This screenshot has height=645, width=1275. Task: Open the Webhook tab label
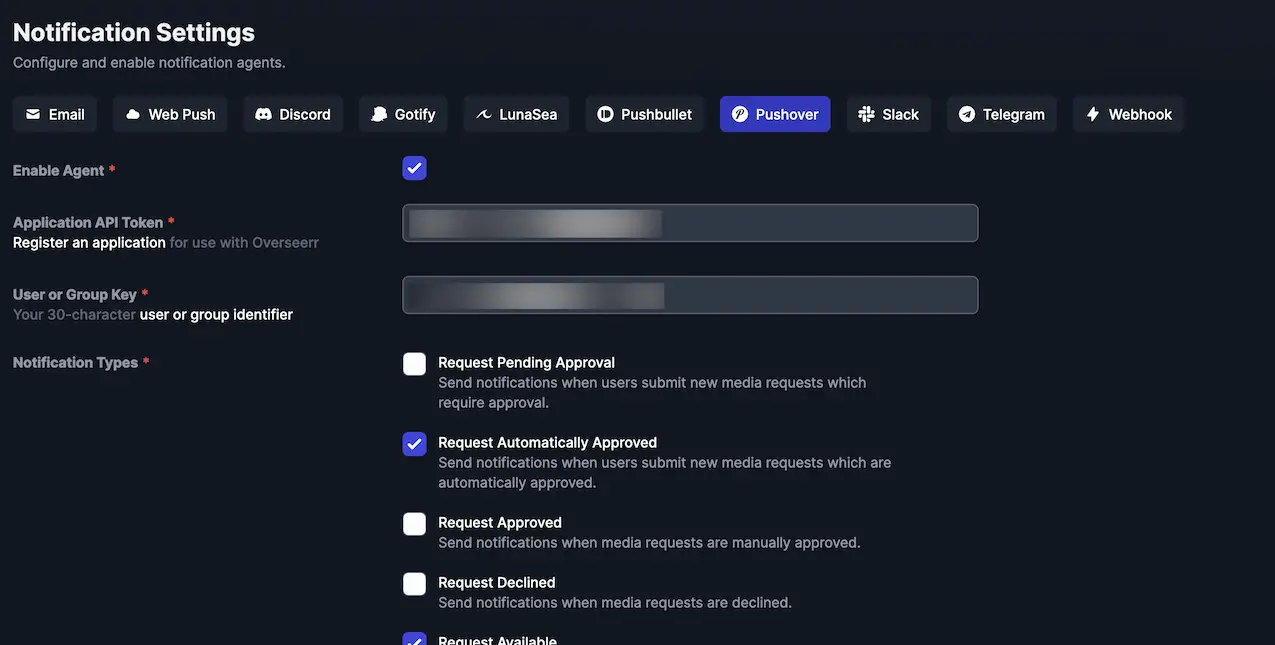pos(1140,114)
